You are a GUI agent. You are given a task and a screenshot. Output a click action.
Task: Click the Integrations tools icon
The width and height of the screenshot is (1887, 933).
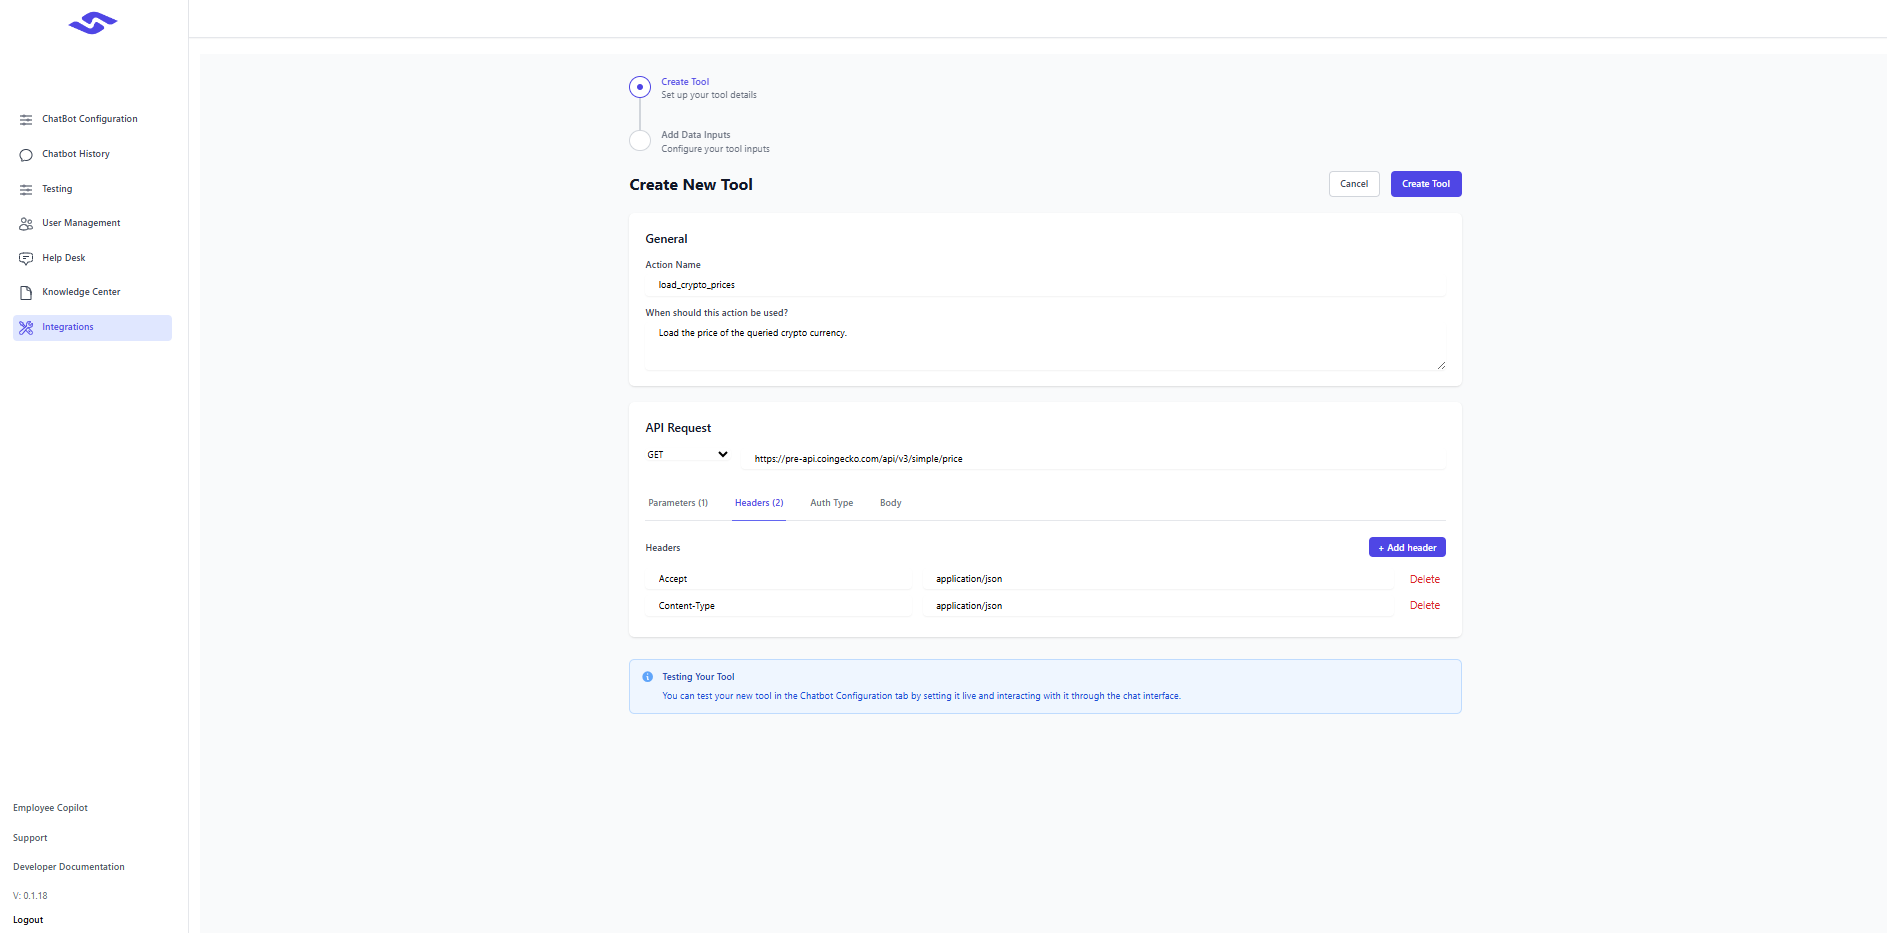pos(26,328)
